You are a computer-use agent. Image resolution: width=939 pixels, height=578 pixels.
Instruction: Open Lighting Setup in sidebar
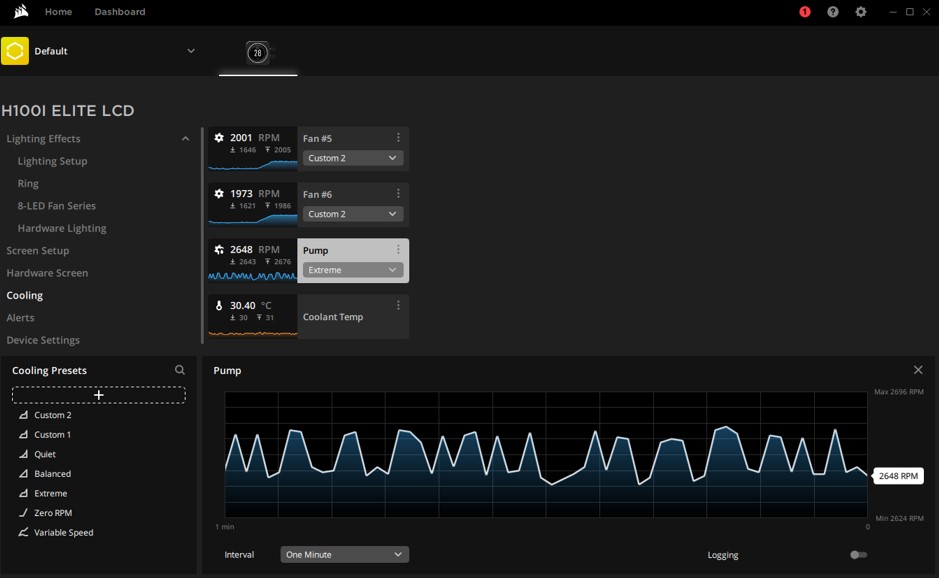[52, 161]
